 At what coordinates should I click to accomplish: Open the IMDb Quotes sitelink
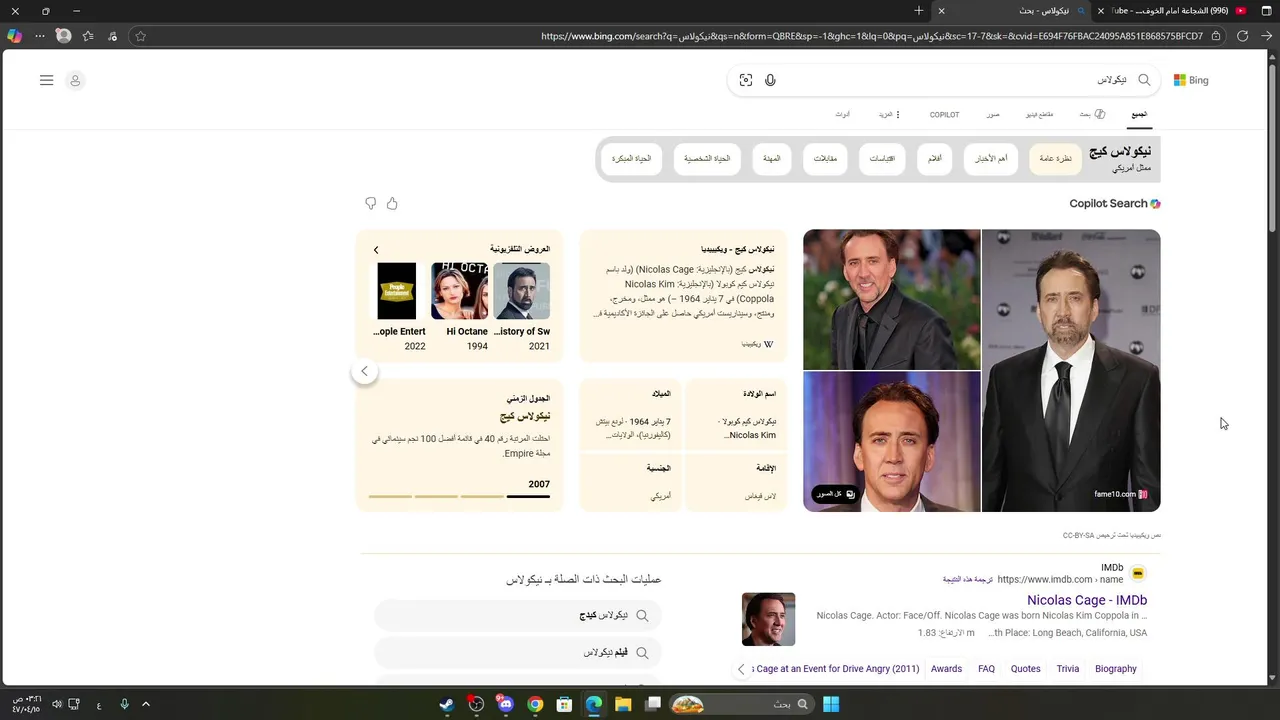1025,669
